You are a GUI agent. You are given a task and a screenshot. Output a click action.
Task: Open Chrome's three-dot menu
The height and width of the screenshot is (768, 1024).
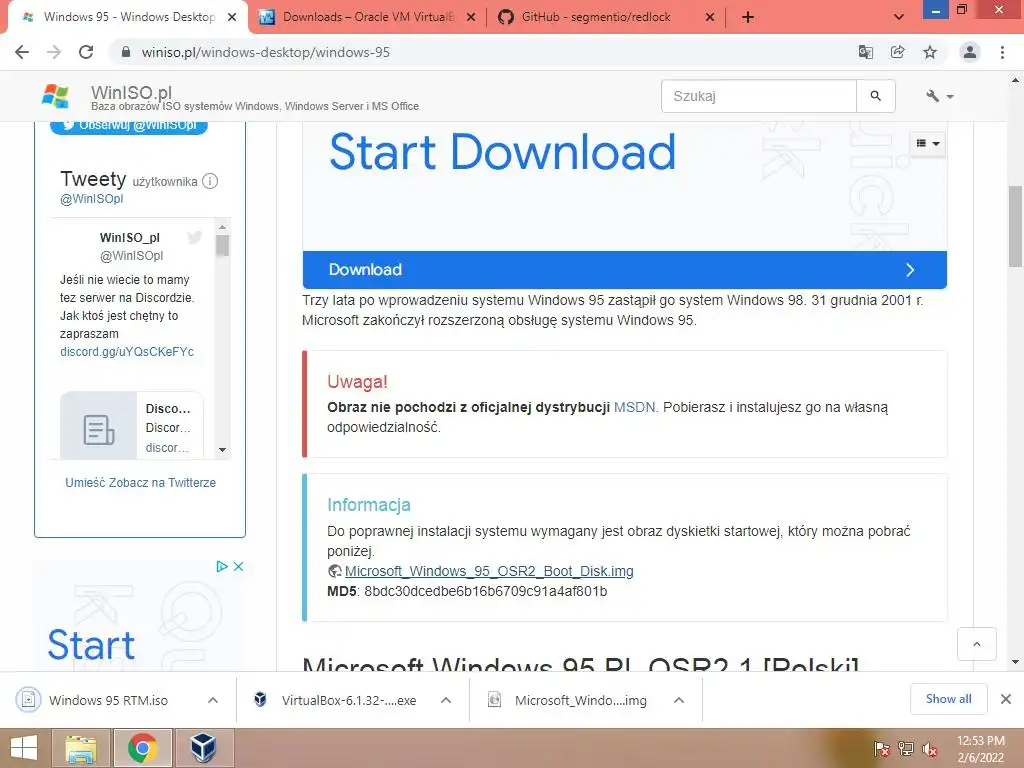click(x=1002, y=52)
